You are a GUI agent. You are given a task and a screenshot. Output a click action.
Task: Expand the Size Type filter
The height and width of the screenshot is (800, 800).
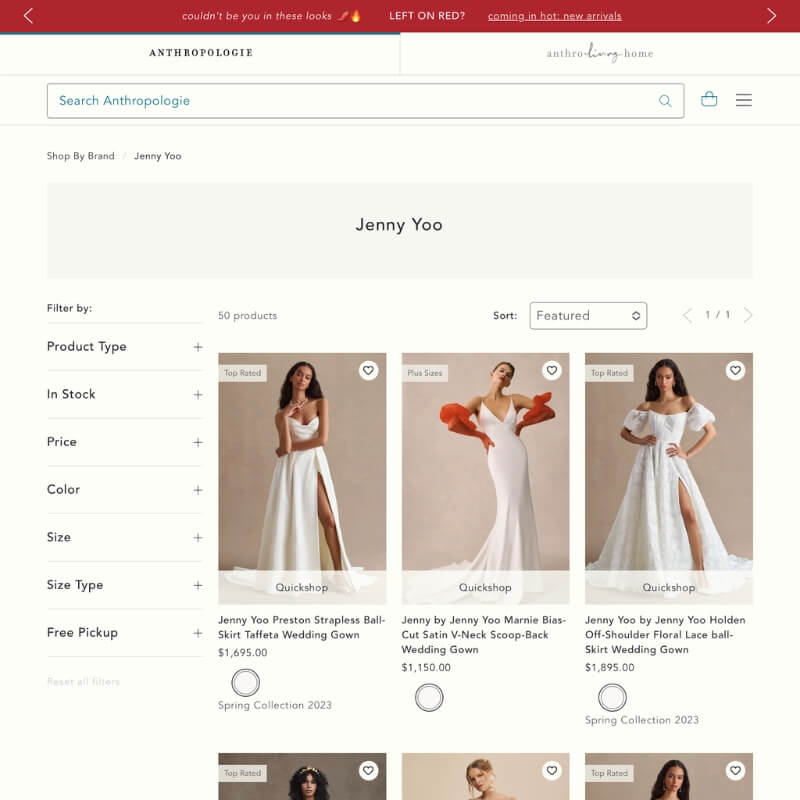(x=125, y=585)
